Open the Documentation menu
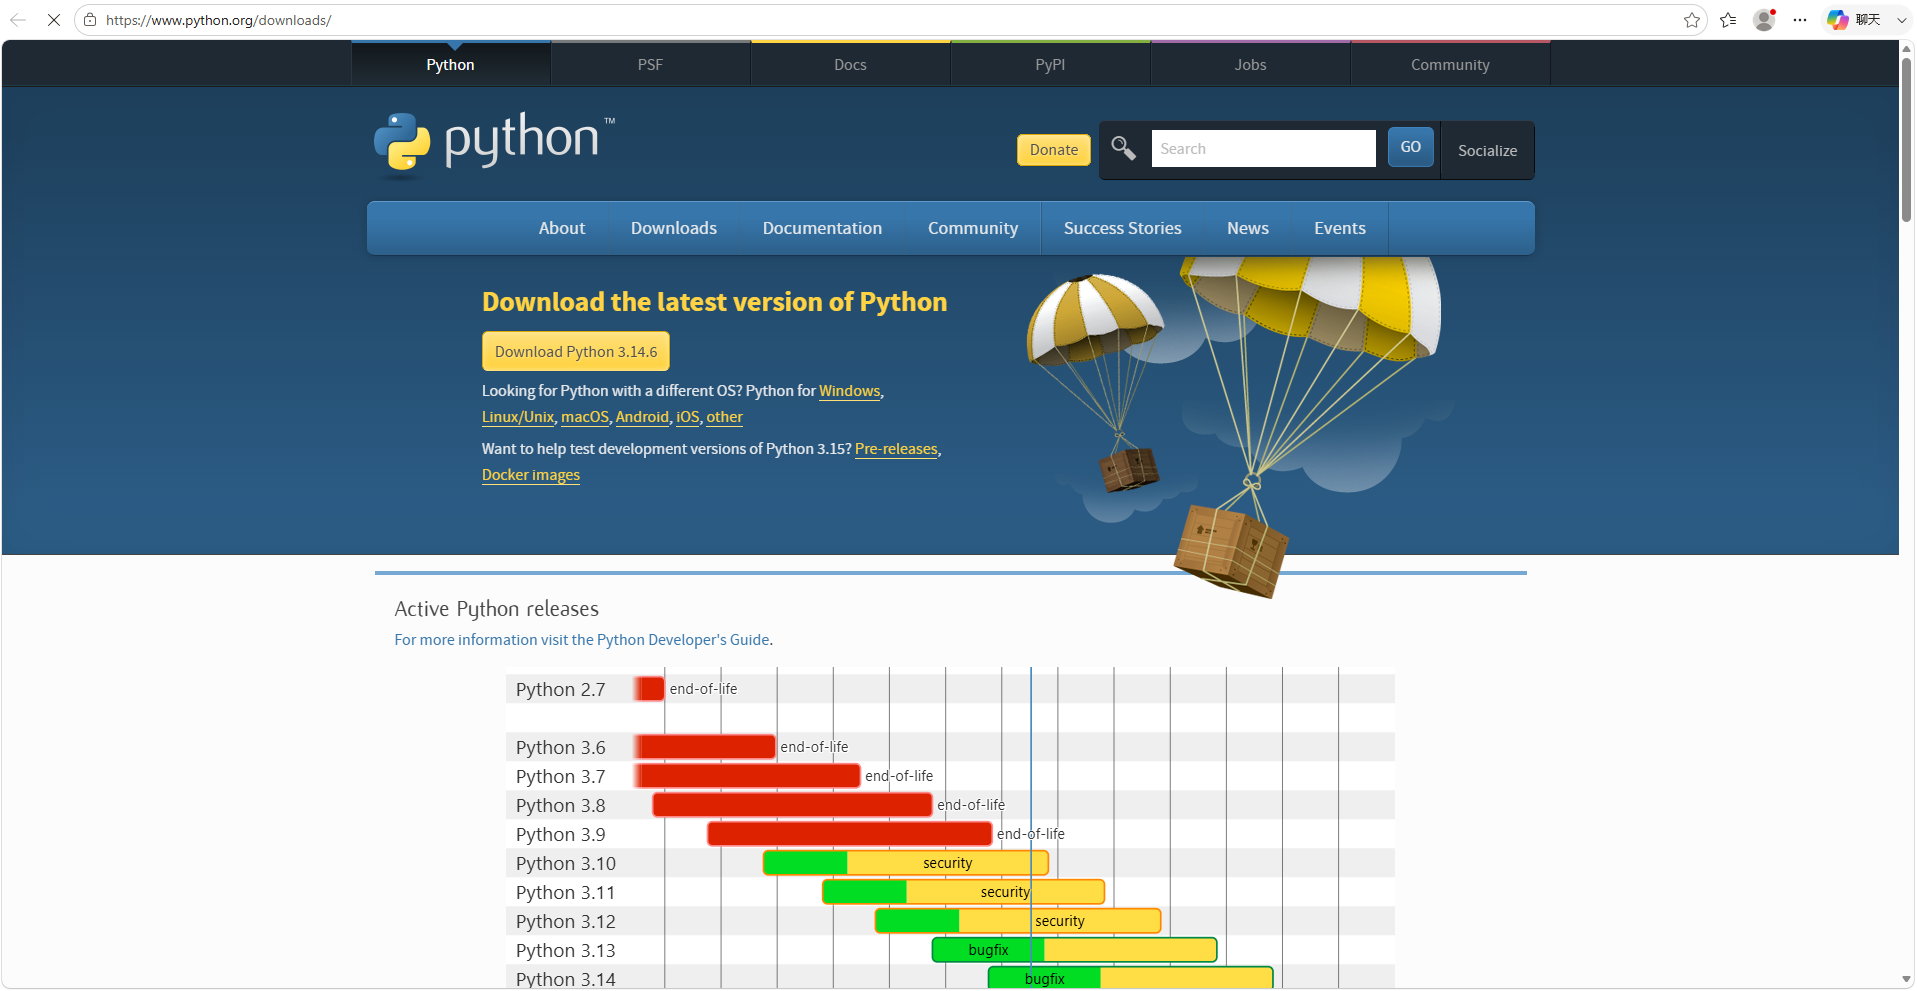Image resolution: width=1917 pixels, height=991 pixels. [x=822, y=228]
